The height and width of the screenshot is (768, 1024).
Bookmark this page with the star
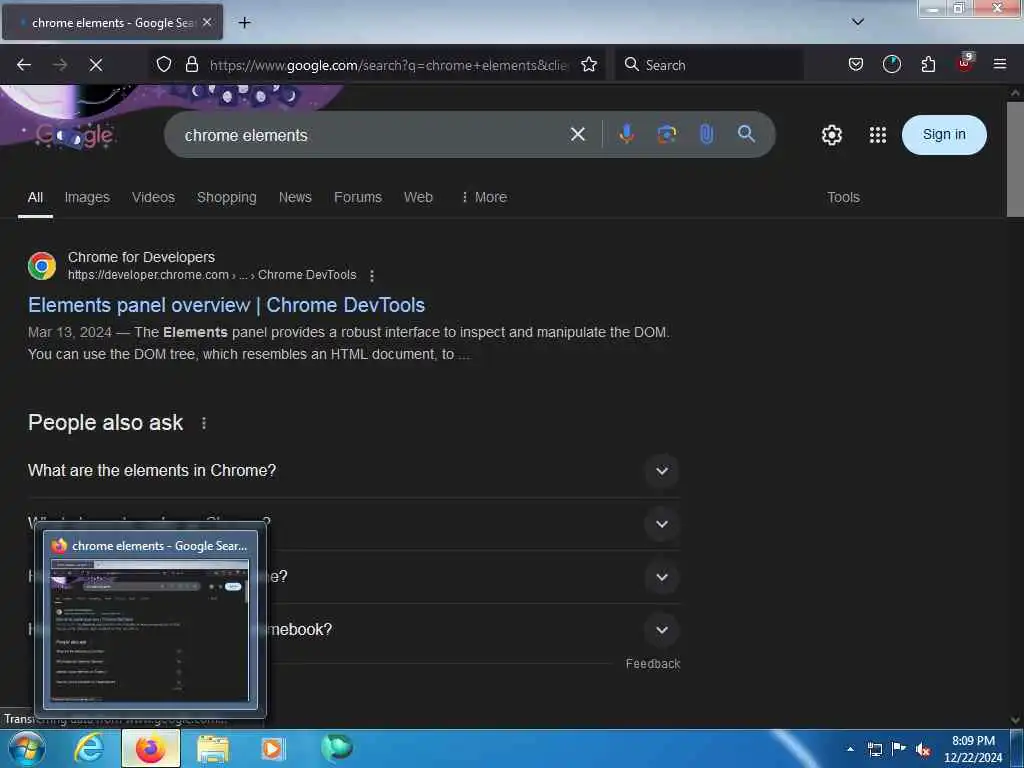coord(589,64)
